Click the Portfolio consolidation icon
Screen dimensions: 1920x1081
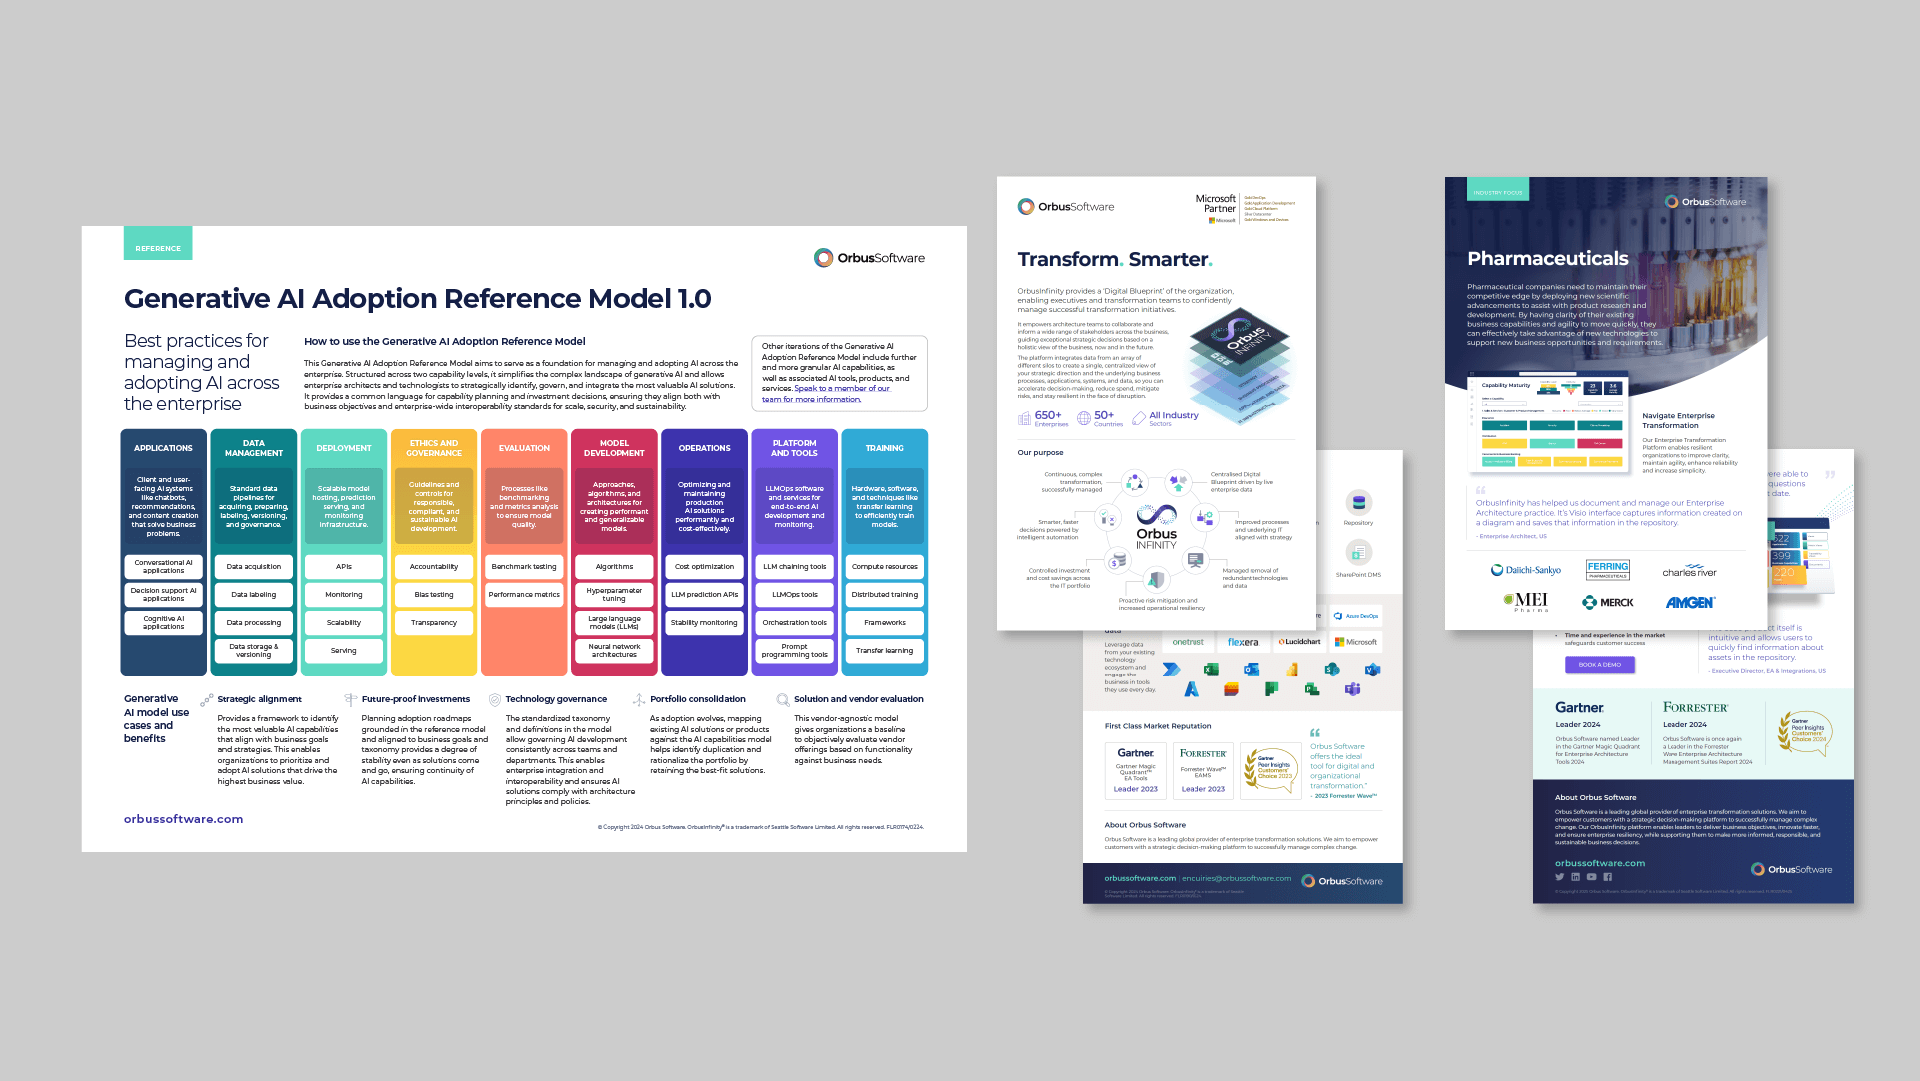point(639,700)
